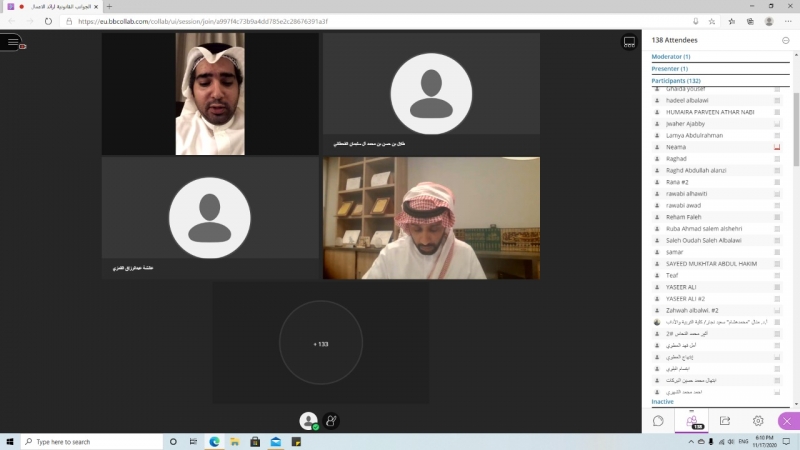Open the session menu hamburger button
Image resolution: width=800 pixels, height=450 pixels.
point(12,42)
